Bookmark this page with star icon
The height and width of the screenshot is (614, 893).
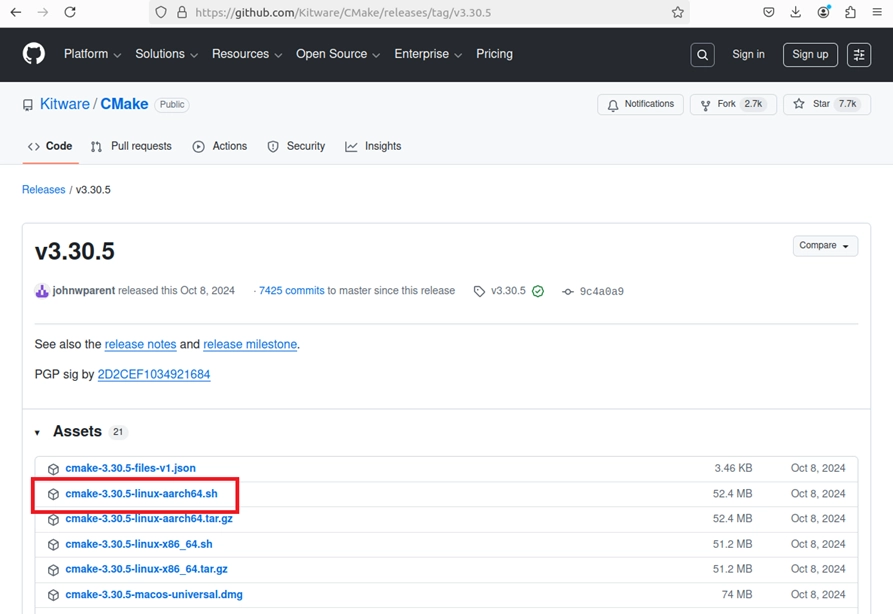click(x=678, y=13)
